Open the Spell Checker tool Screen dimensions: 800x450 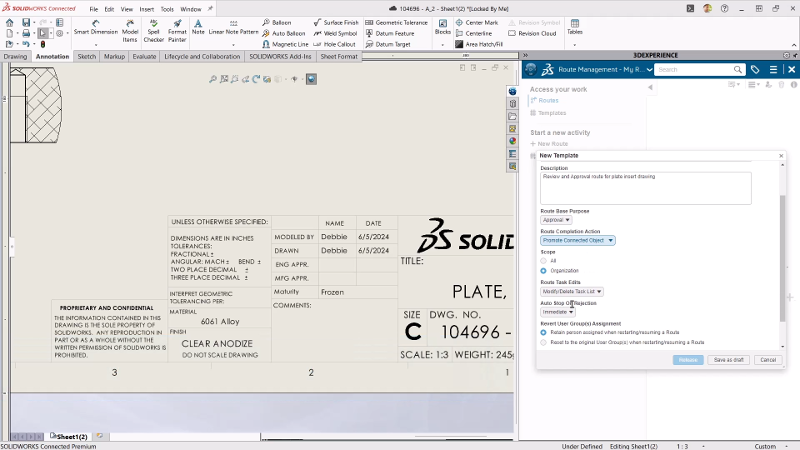(153, 31)
